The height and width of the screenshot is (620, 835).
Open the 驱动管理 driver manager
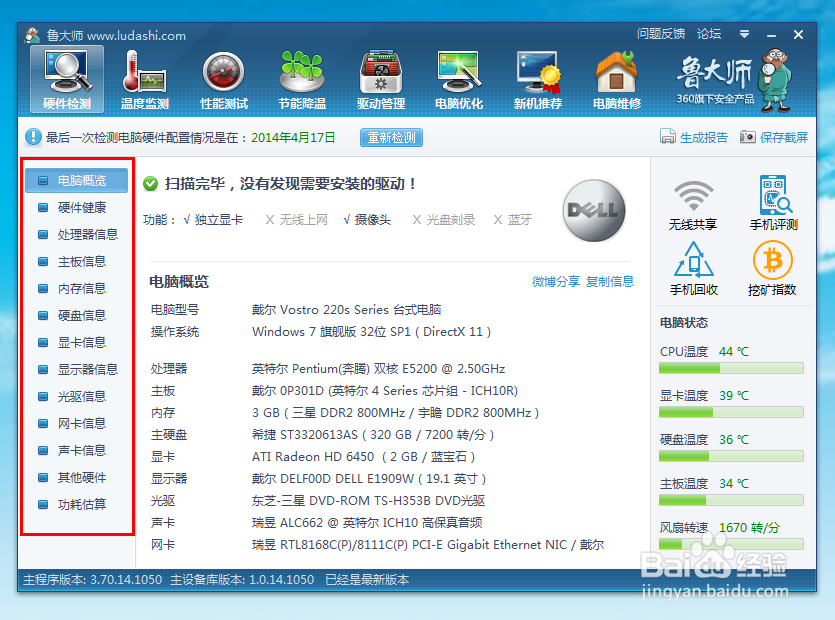[381, 79]
